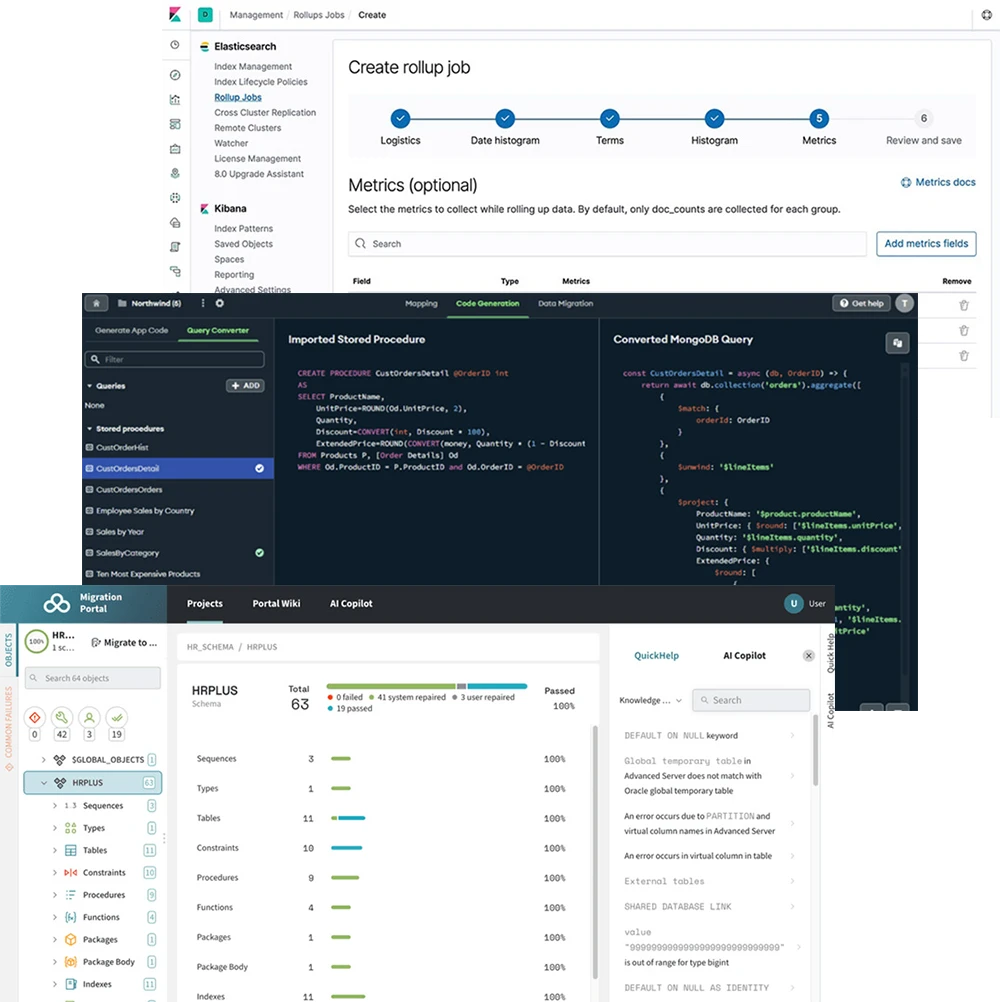The image size is (1000, 1002).
Task: Click the system repaired wrench icon
Action: pyautogui.click(x=62, y=717)
